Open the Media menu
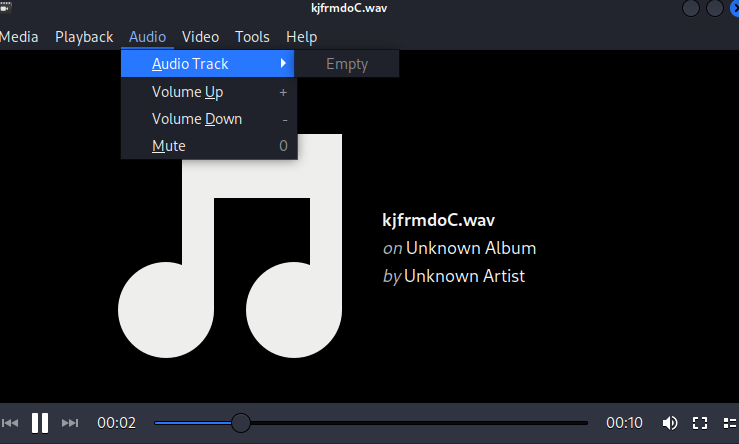739x444 pixels. (19, 37)
